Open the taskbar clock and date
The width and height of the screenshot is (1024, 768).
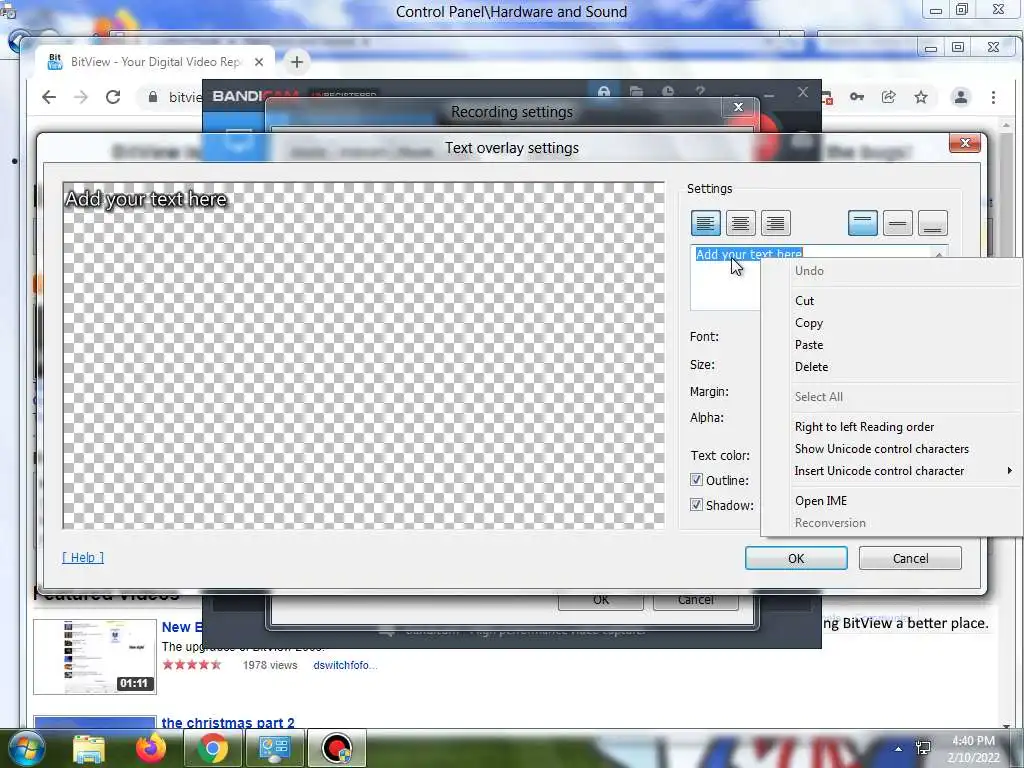973,749
